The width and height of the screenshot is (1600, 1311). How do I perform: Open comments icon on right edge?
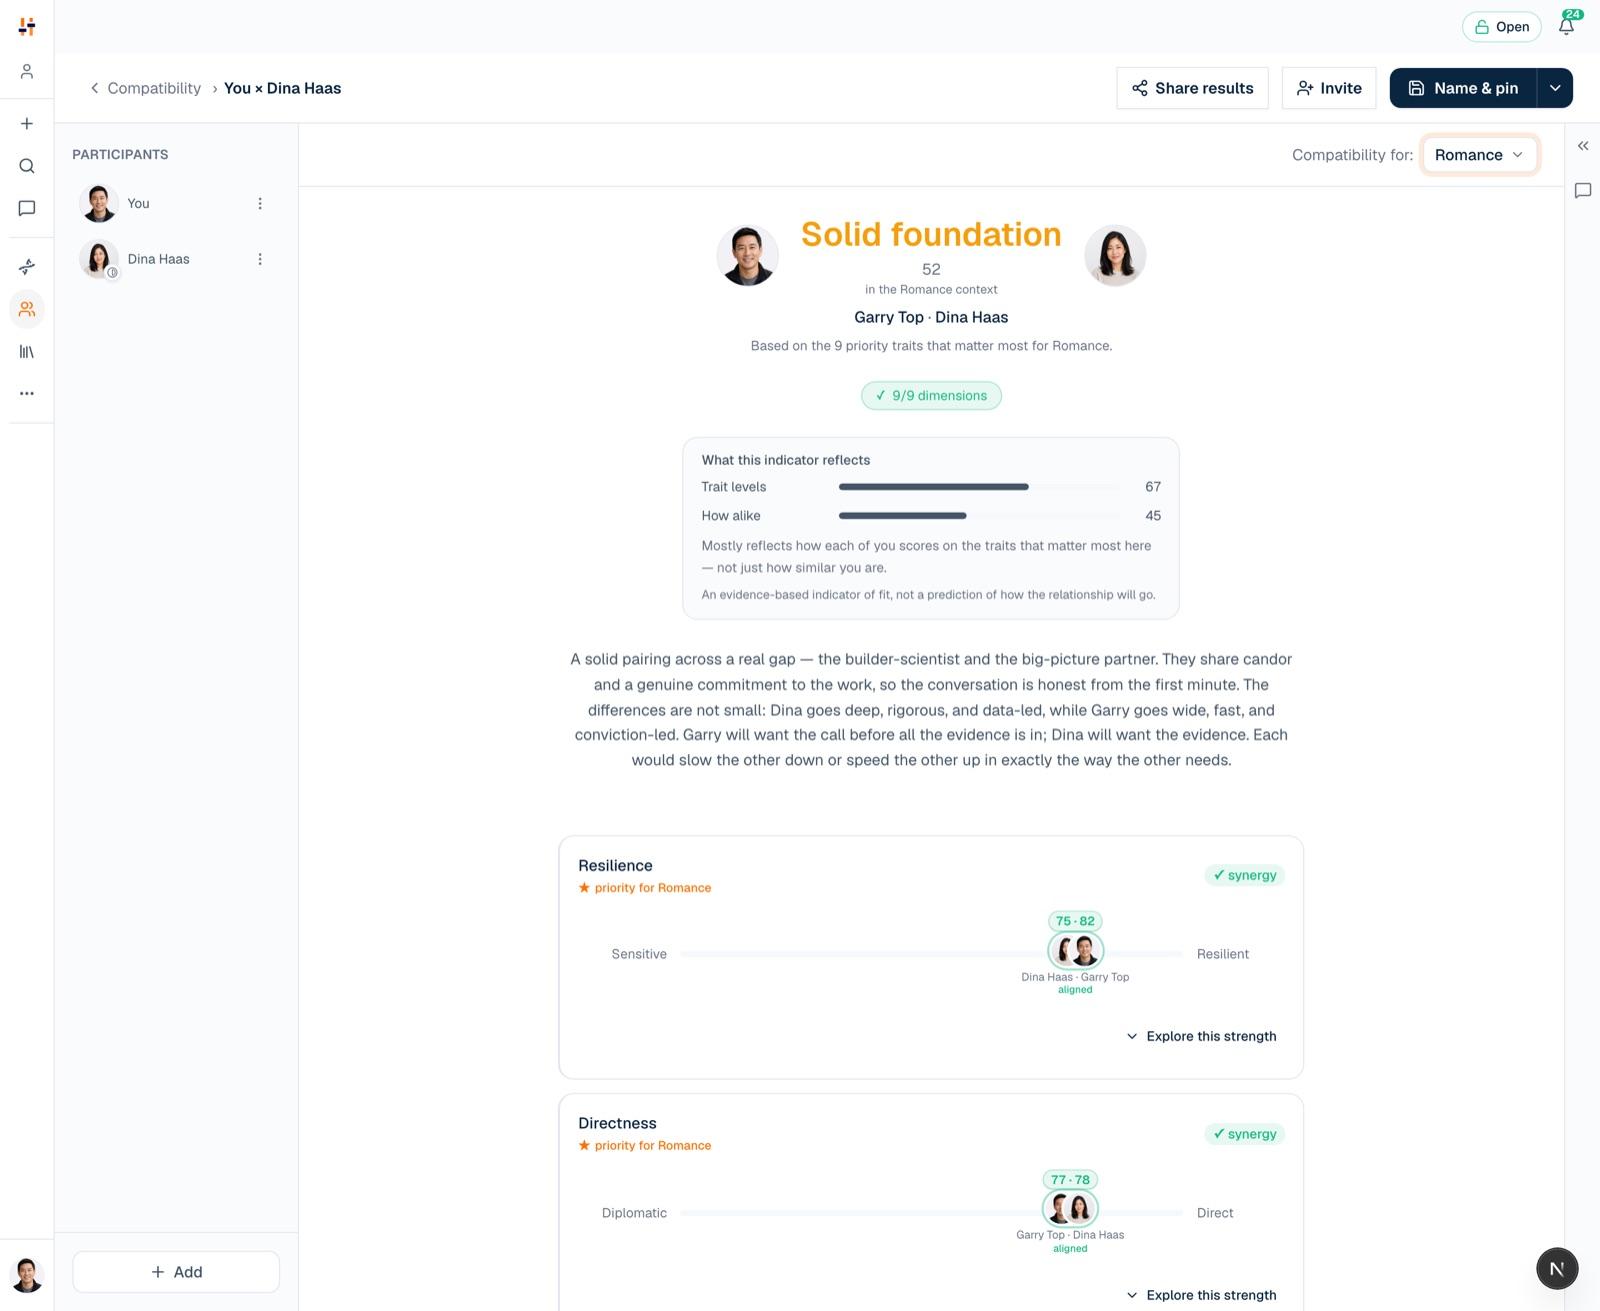tap(1583, 190)
